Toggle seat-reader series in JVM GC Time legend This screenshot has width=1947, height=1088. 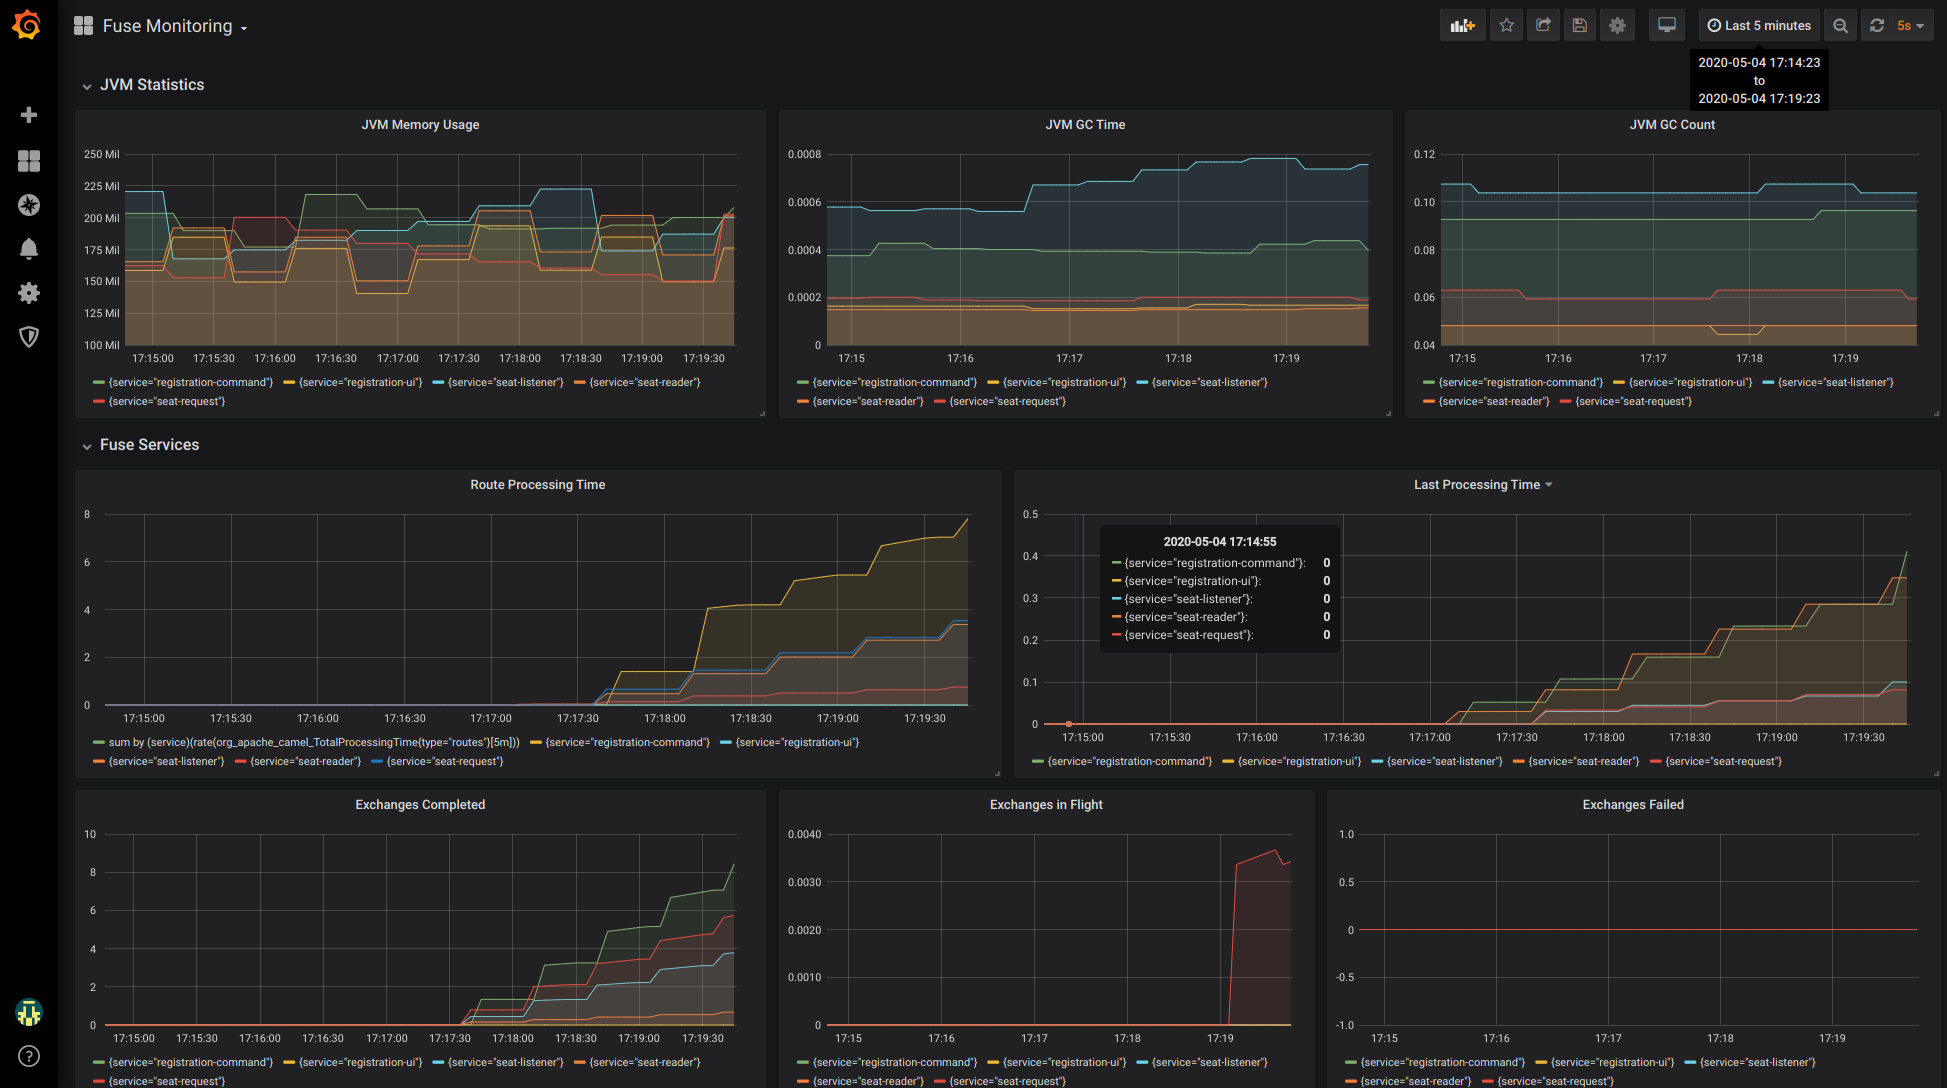(868, 401)
